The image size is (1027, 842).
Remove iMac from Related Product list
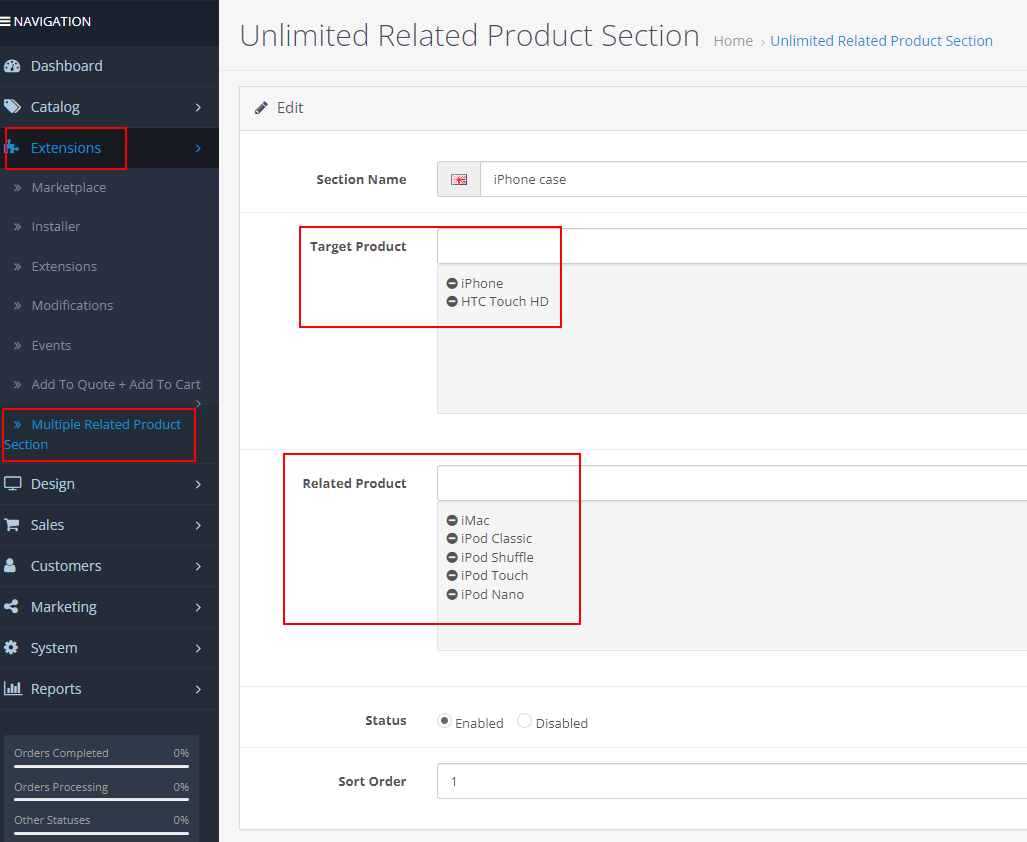click(x=452, y=521)
